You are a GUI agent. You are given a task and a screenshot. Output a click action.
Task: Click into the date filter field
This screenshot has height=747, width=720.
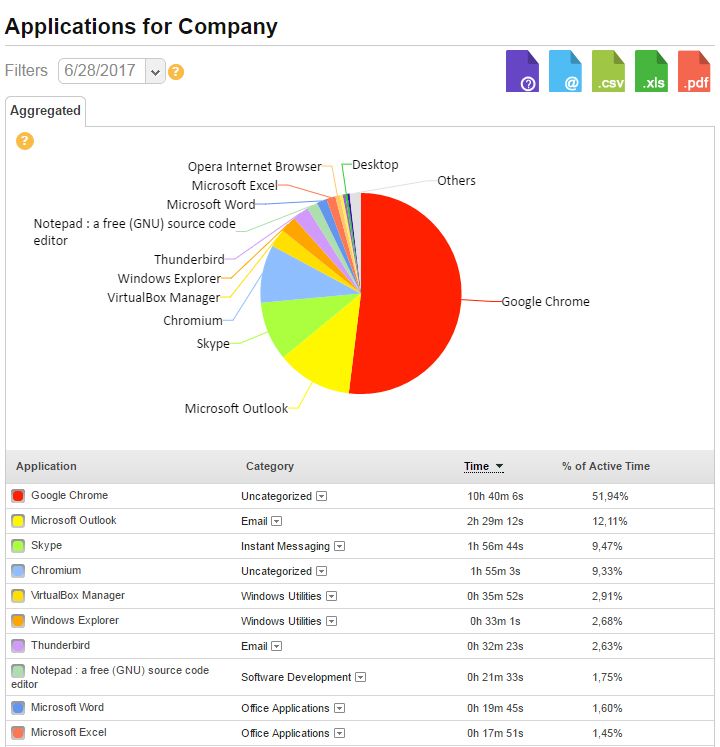tap(102, 71)
